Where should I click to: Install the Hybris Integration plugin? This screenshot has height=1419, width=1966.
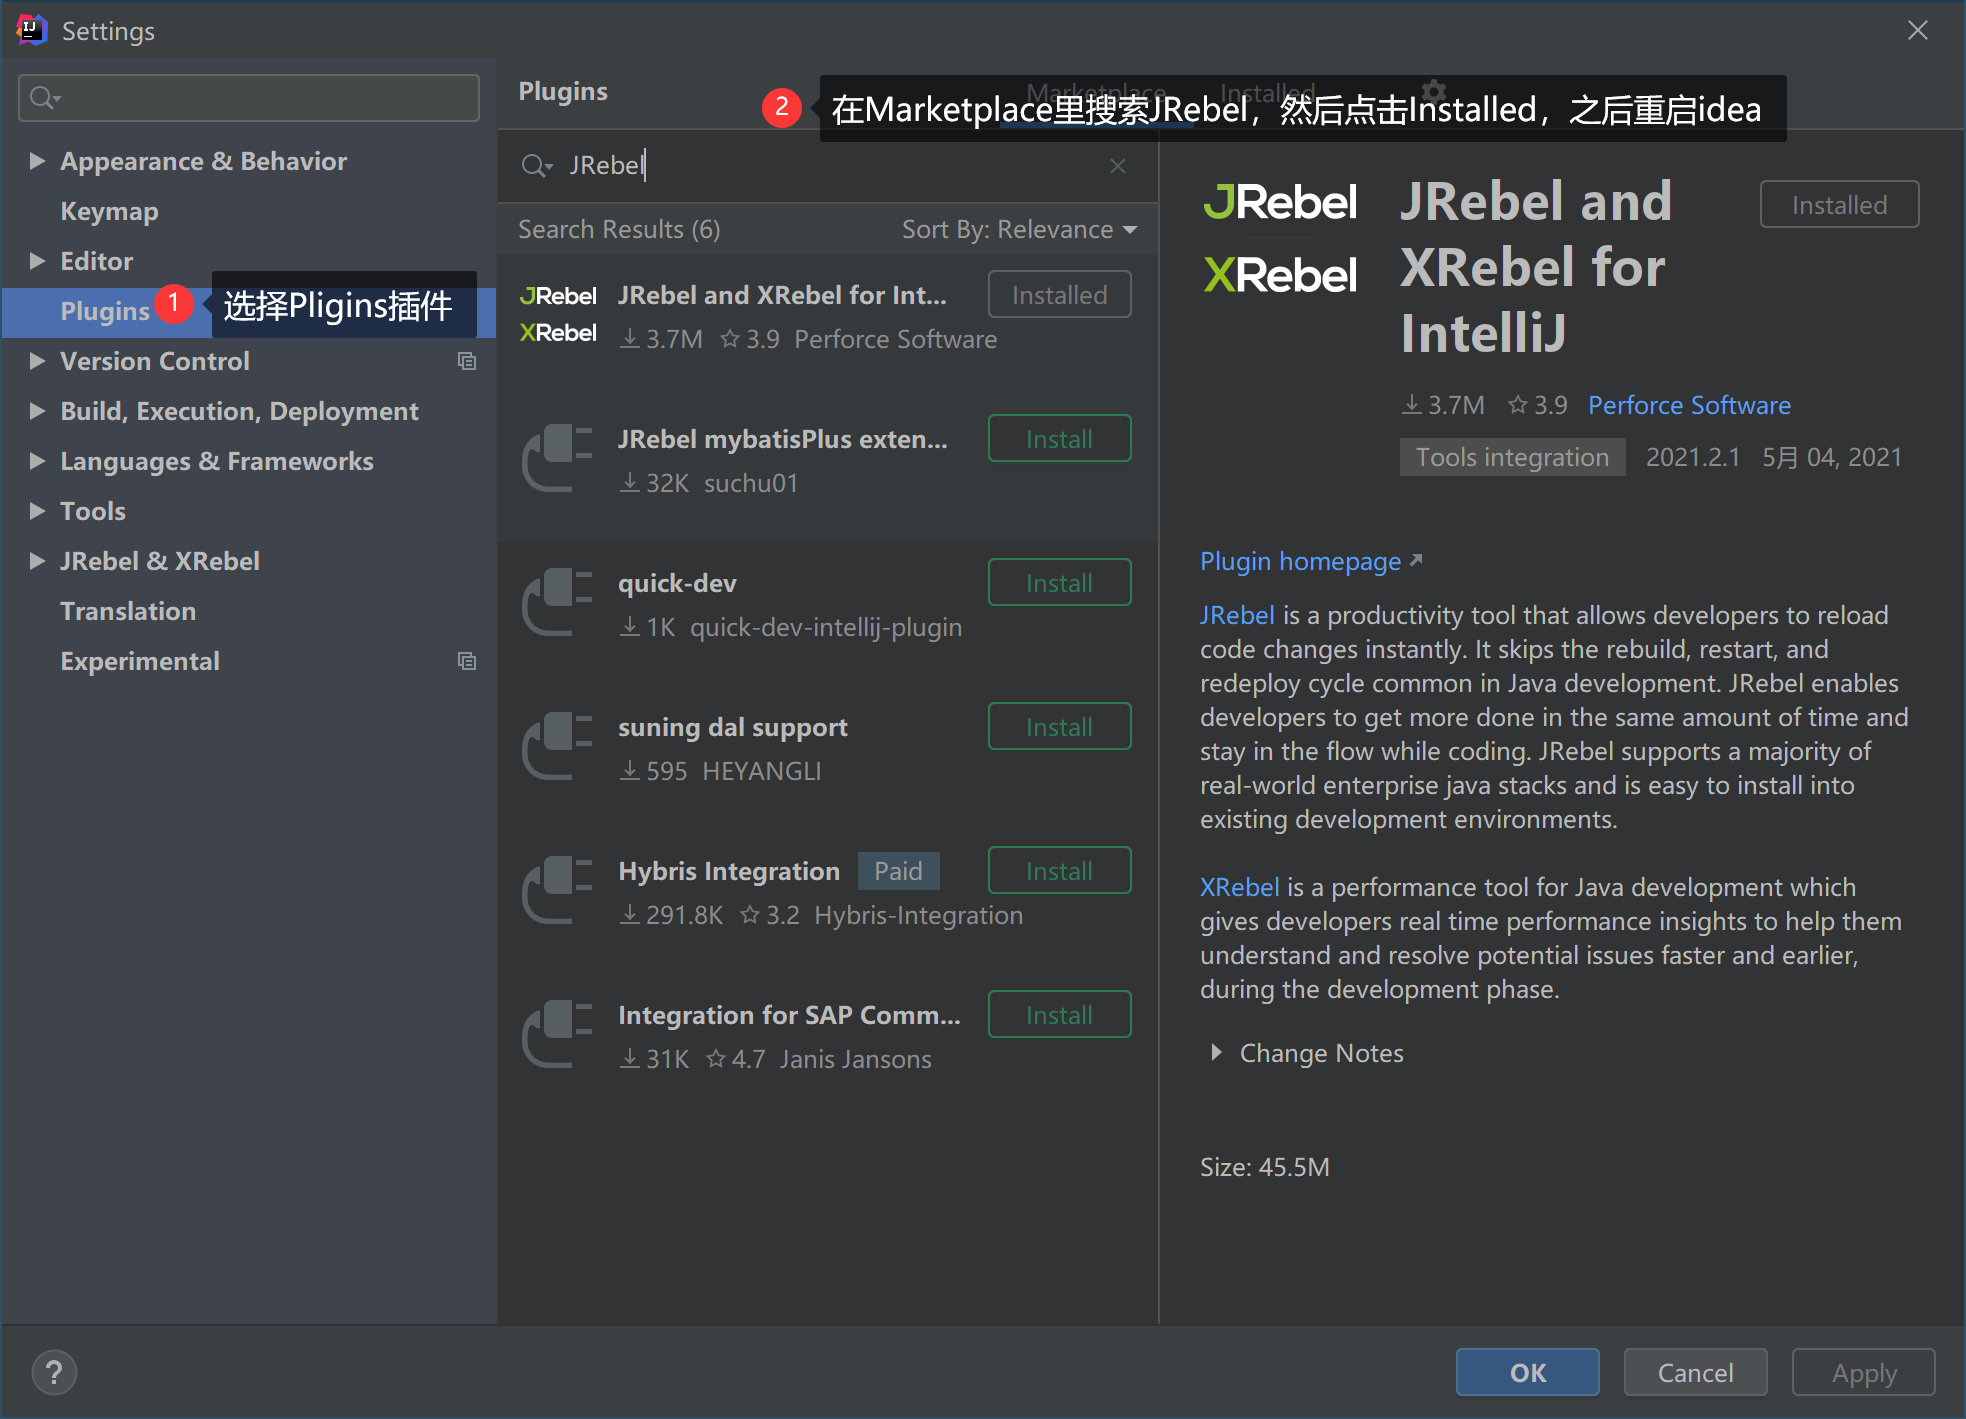click(1059, 870)
